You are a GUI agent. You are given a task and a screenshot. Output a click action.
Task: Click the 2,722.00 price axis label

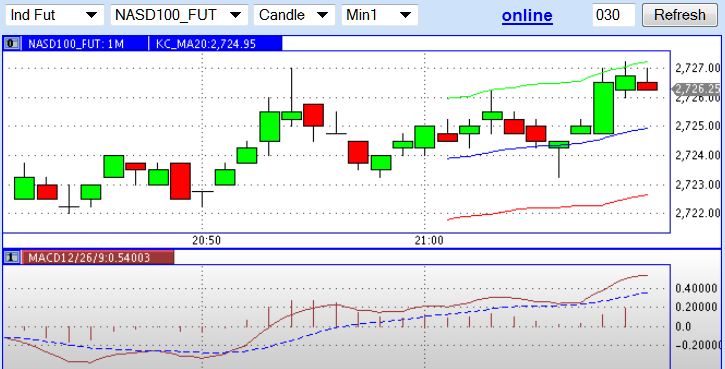(698, 213)
